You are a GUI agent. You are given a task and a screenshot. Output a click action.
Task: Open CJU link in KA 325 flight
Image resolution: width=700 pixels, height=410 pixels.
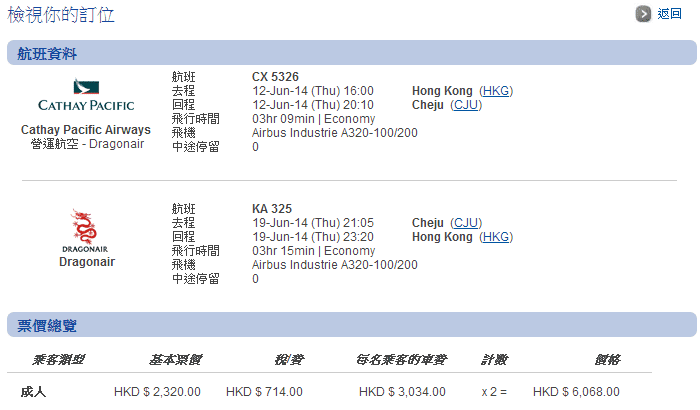[x=465, y=223]
